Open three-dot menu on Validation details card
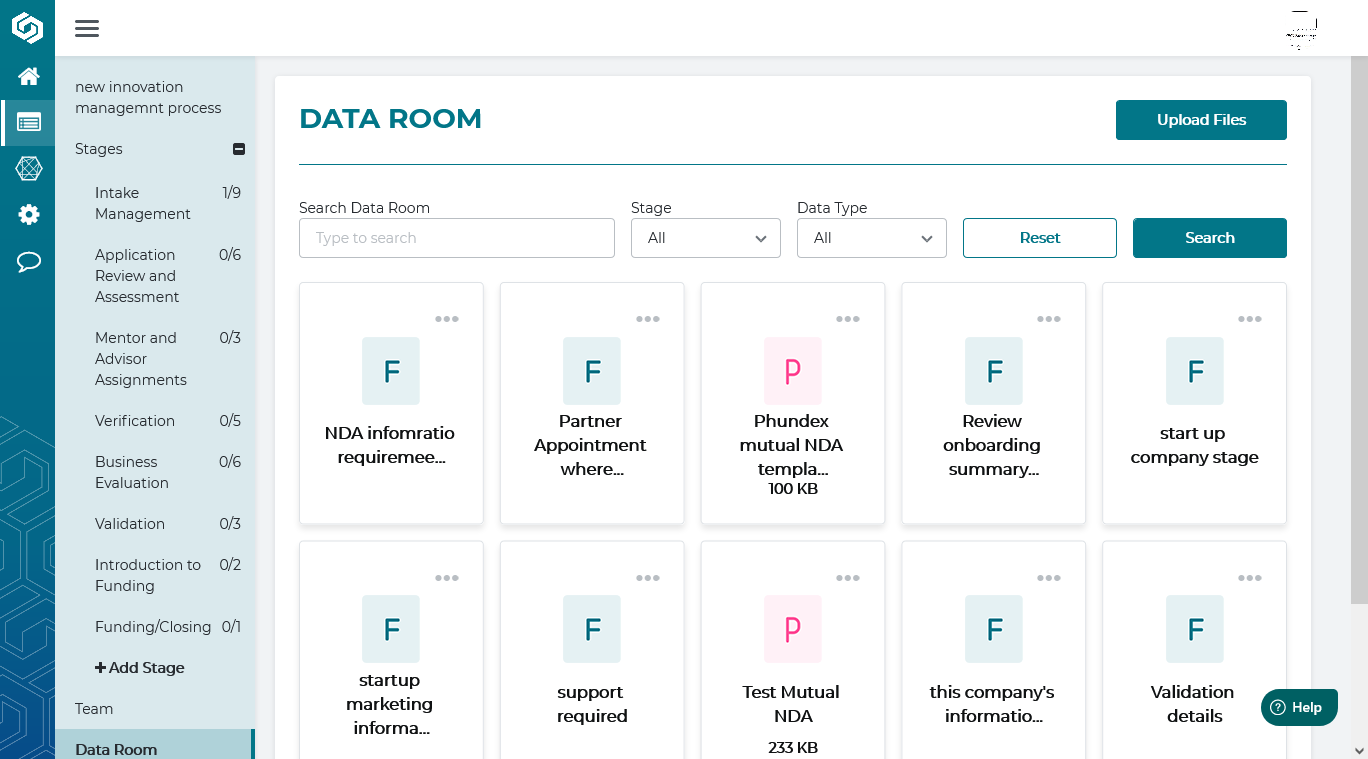This screenshot has width=1368, height=759. tap(1249, 578)
